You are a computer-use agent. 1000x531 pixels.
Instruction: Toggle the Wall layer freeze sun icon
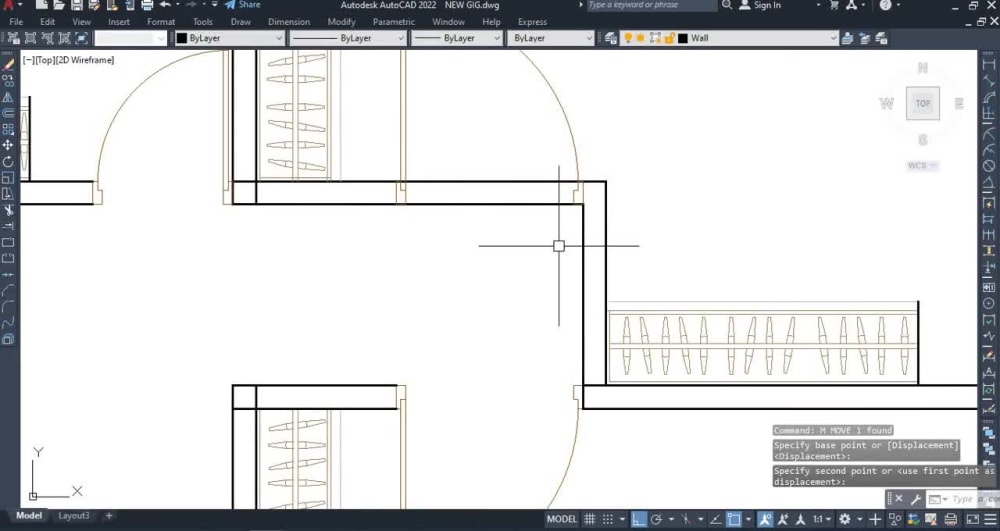pos(640,38)
